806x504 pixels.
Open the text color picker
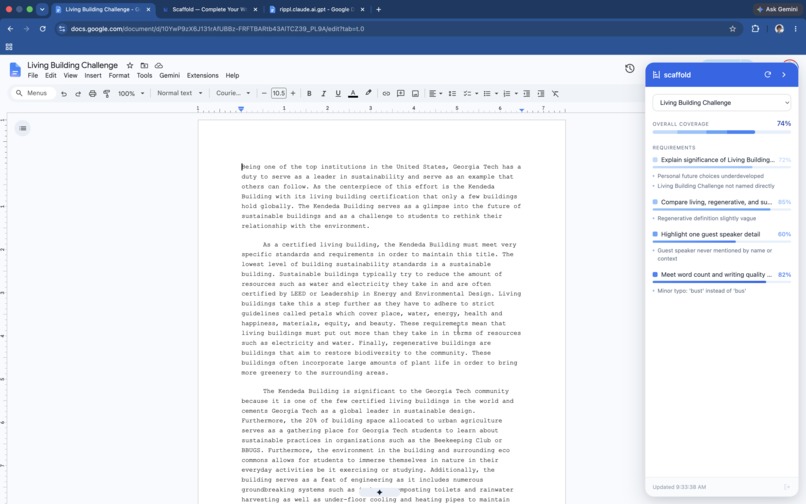pos(353,94)
